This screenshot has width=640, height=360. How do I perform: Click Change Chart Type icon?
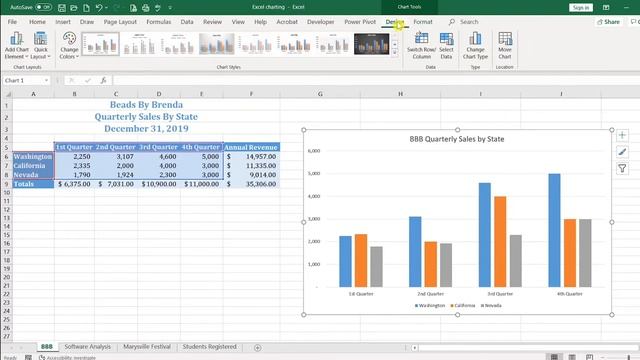[475, 45]
